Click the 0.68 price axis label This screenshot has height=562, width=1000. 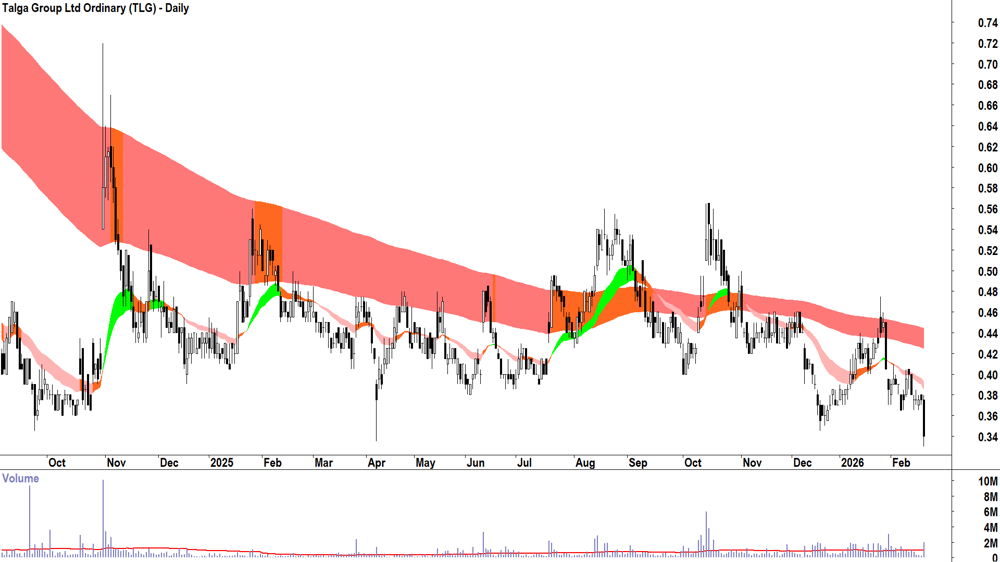tap(988, 85)
